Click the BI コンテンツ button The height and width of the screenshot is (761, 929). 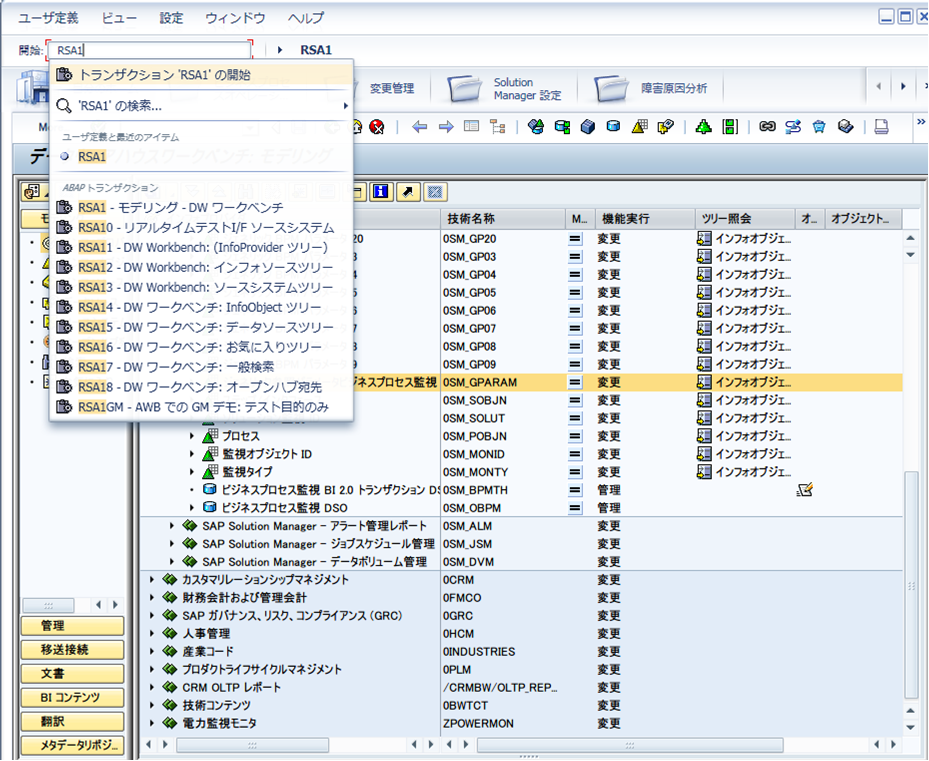coord(72,698)
